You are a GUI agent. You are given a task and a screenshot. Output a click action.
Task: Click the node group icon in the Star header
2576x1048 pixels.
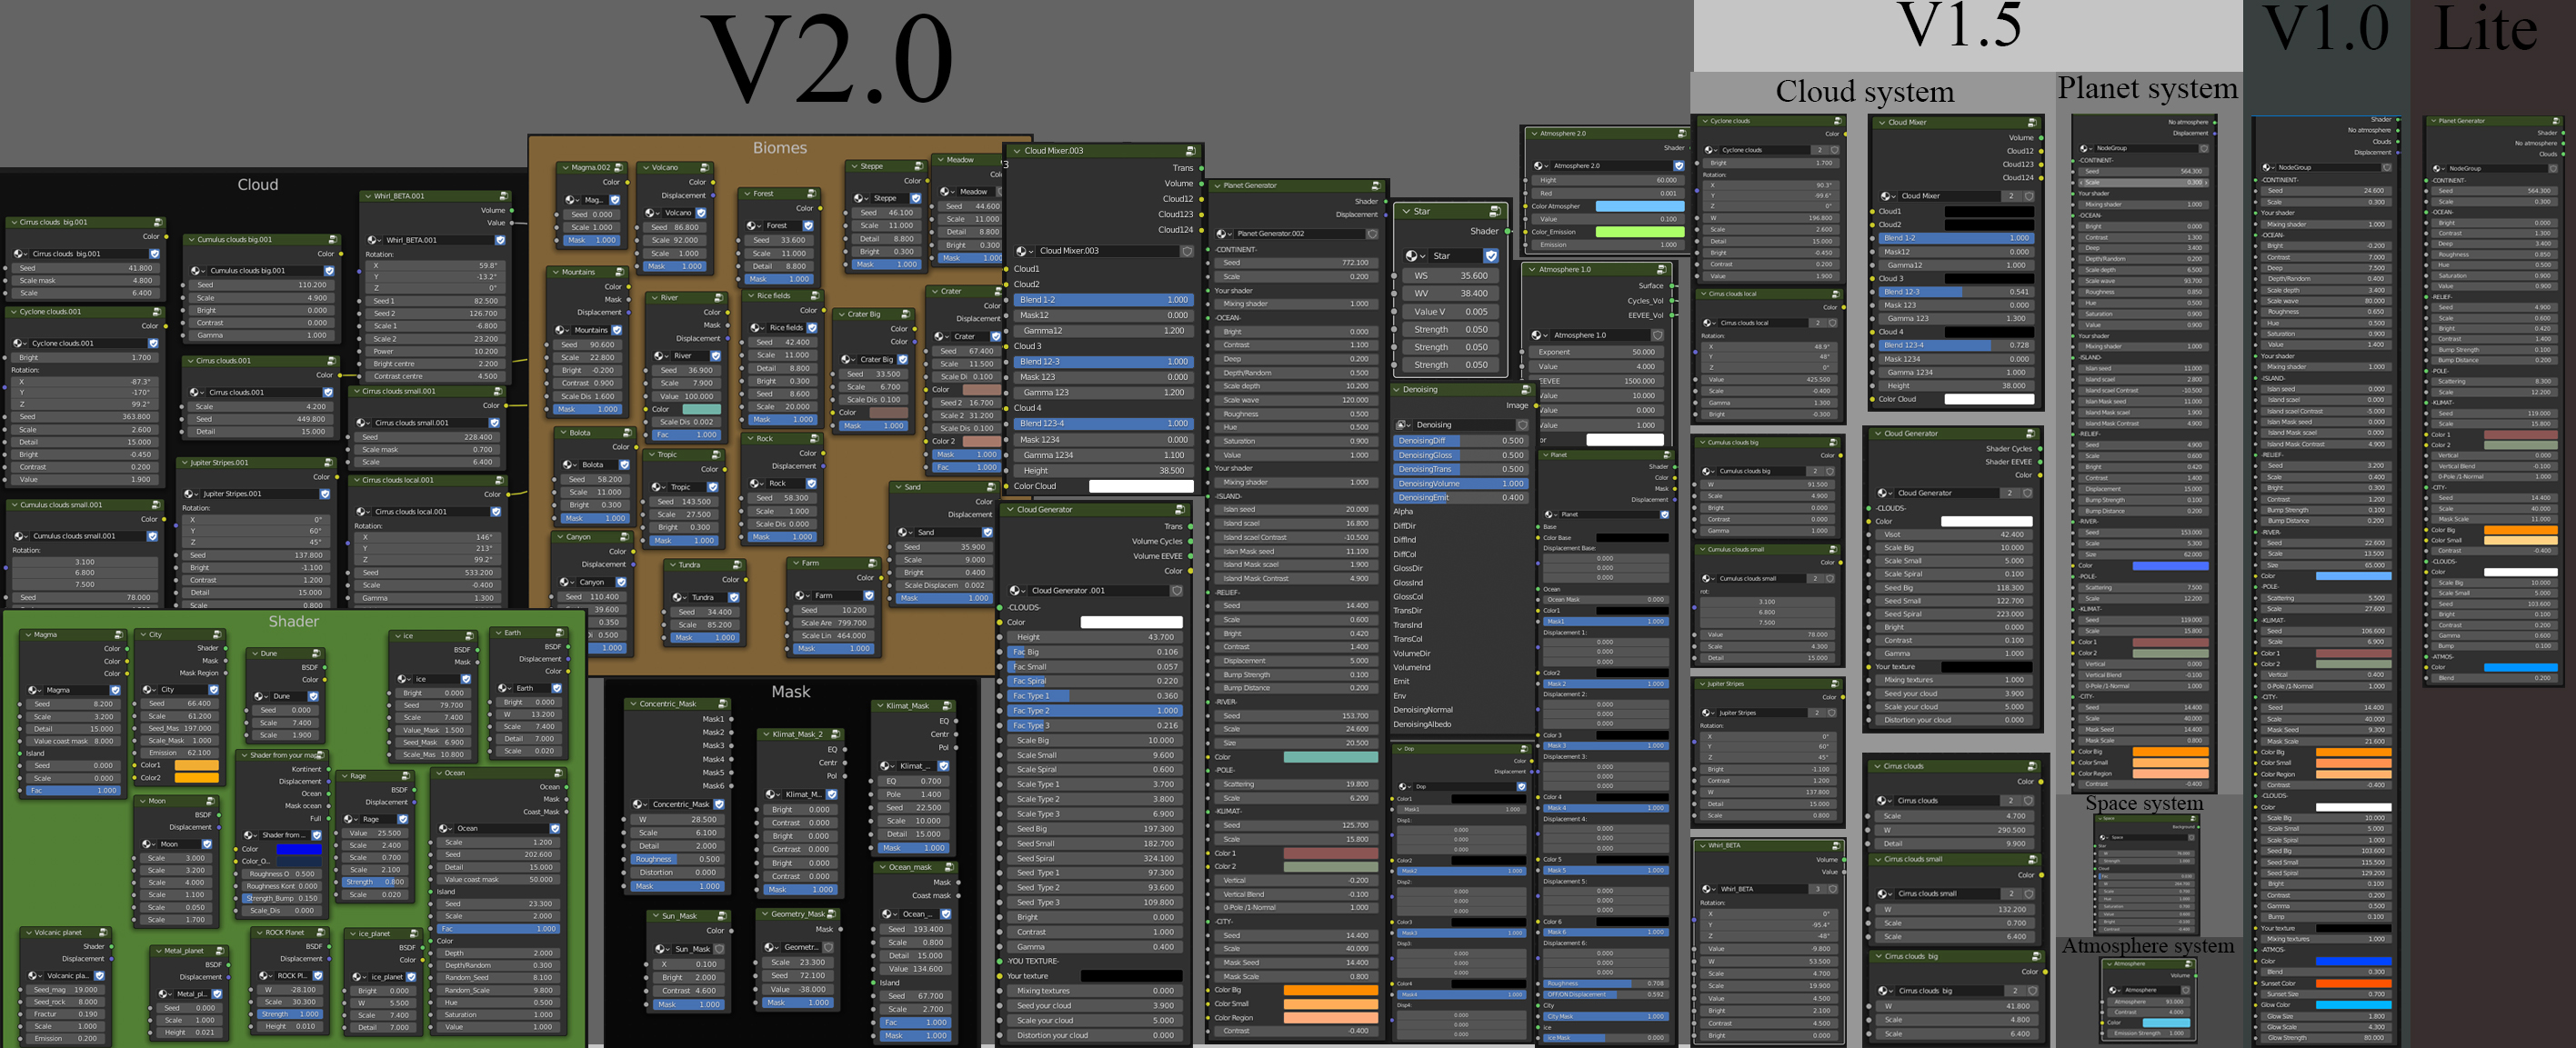click(x=1495, y=211)
